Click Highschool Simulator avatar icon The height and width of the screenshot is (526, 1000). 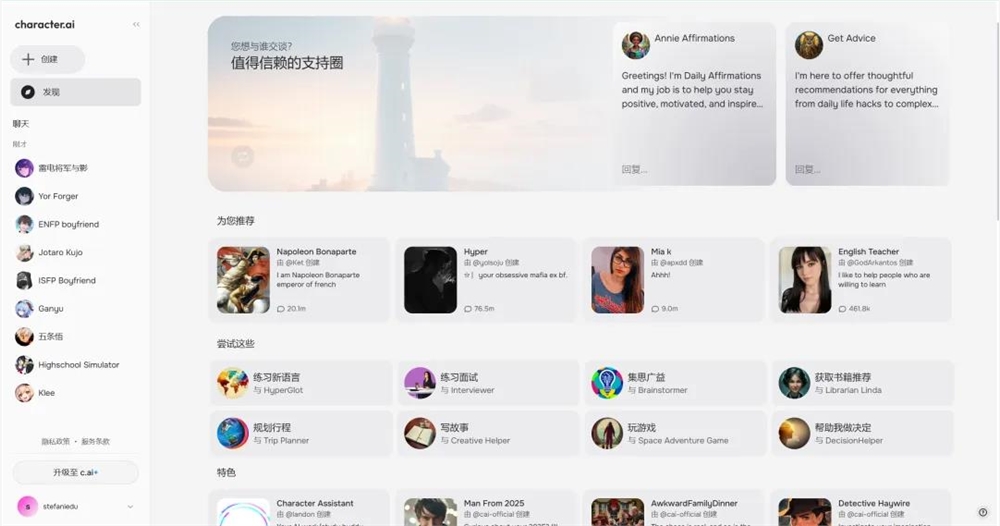coord(24,365)
